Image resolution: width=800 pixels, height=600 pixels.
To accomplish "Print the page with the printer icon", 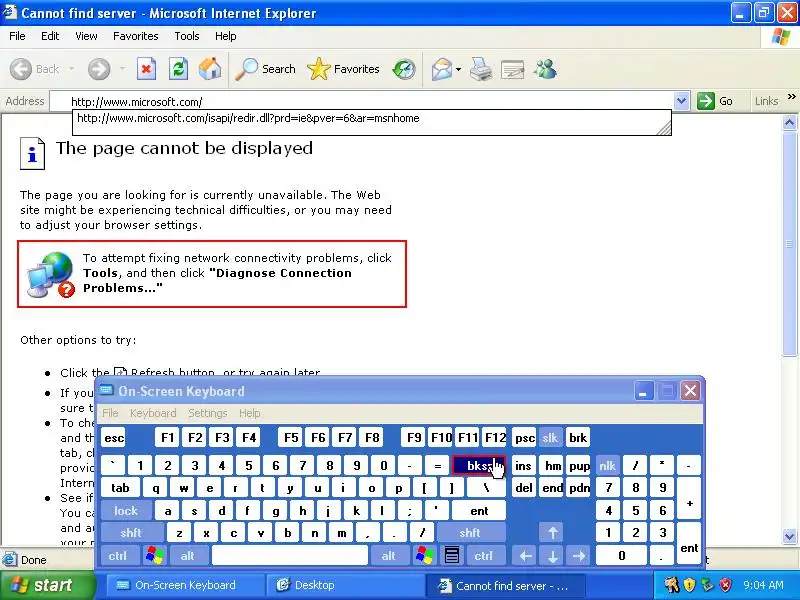I will click(x=480, y=69).
